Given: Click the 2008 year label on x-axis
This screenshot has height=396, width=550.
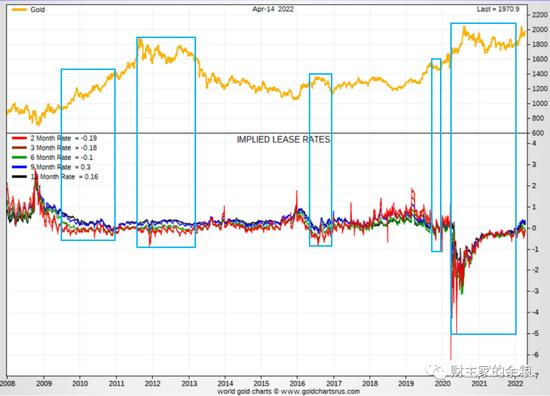Looking at the screenshot, I should 8,383.
